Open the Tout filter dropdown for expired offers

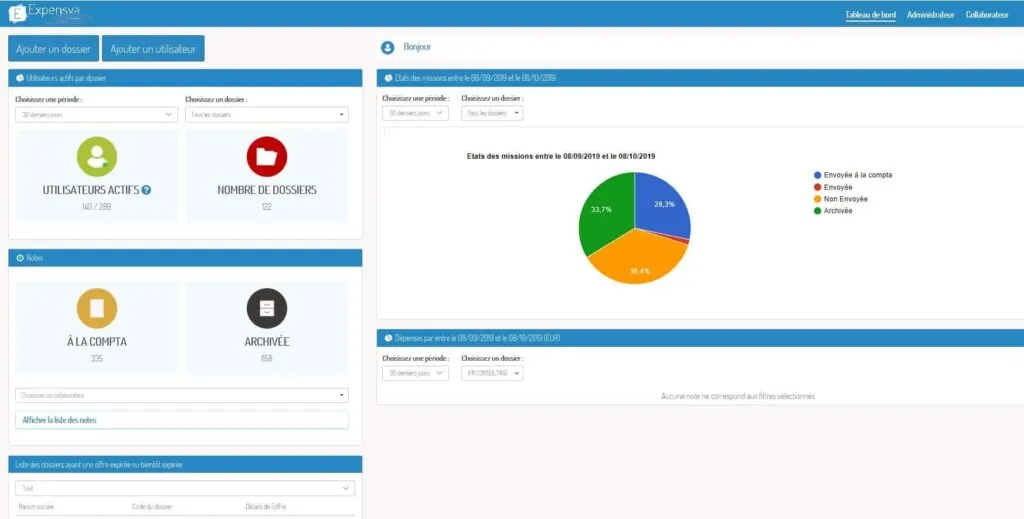point(185,488)
